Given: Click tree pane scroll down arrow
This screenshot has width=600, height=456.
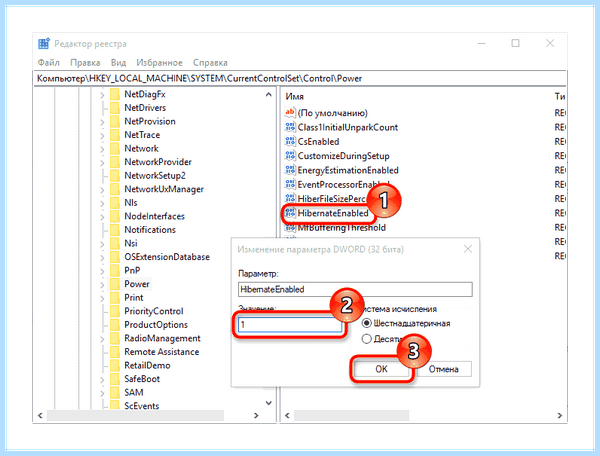Looking at the screenshot, I should (x=269, y=403).
